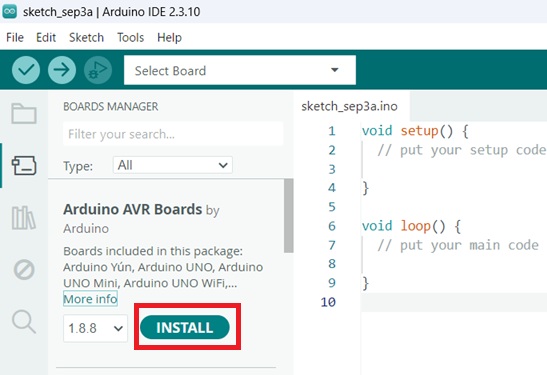Viewport: 547px width, 375px height.
Task: Start the Debug tool
Action: 98,70
